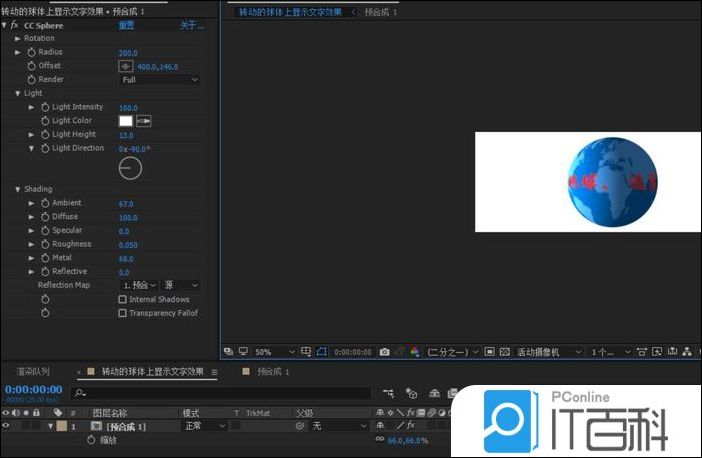Click the blue reset link for CC Sphere

click(x=127, y=25)
